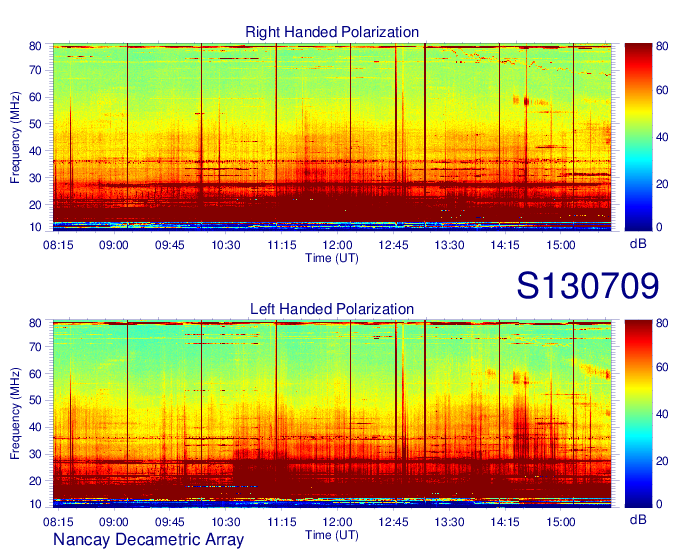Click the 08:15 time tick on the top plot

coord(58,245)
